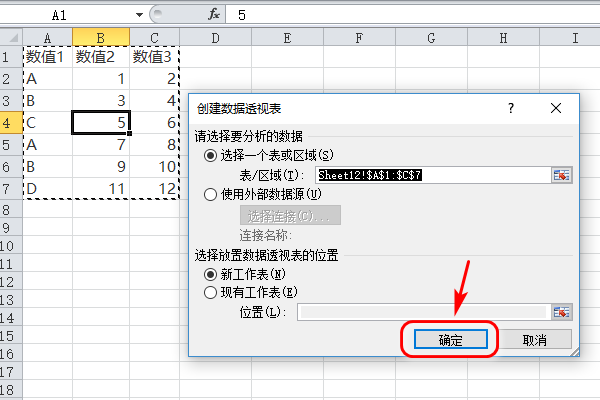Click the select-all corner triangle
This screenshot has width=600, height=400.
[x=11, y=38]
